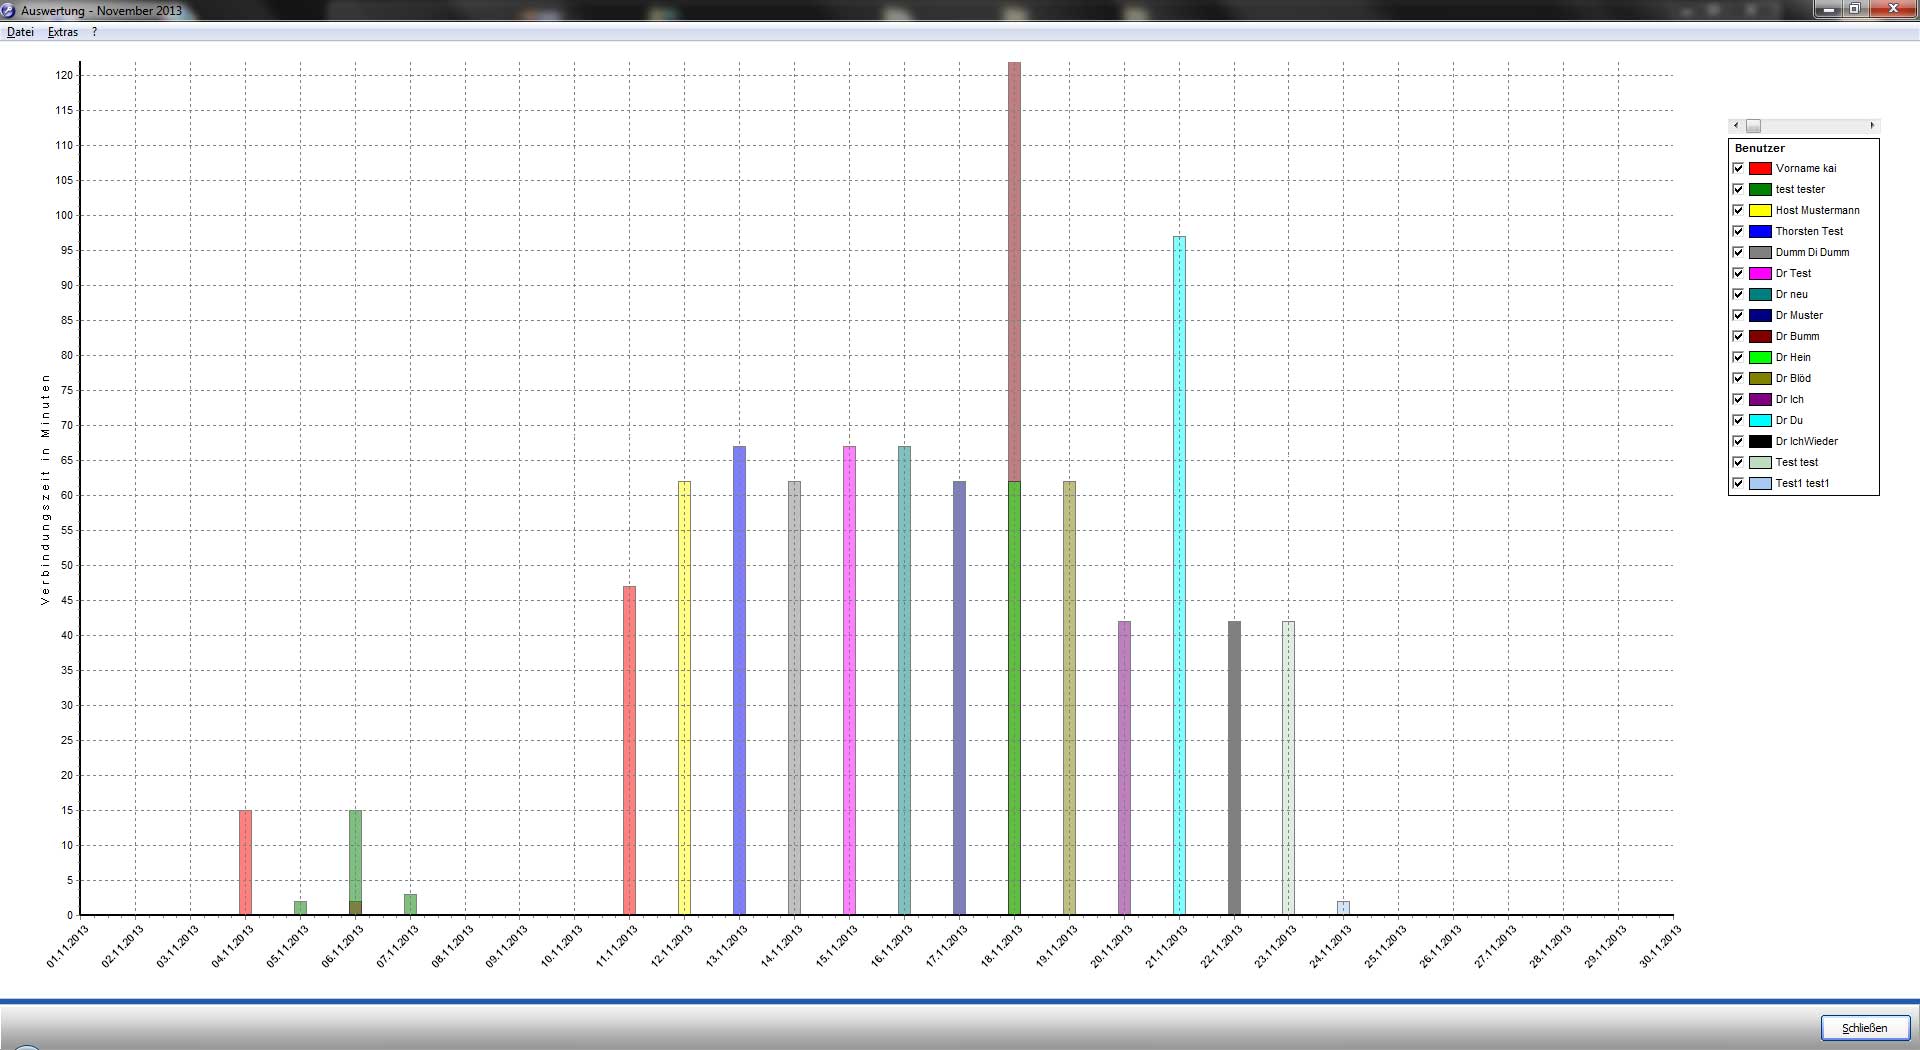1920x1050 pixels.
Task: Click the yellow Host Mustermann color swatch
Action: (1760, 210)
